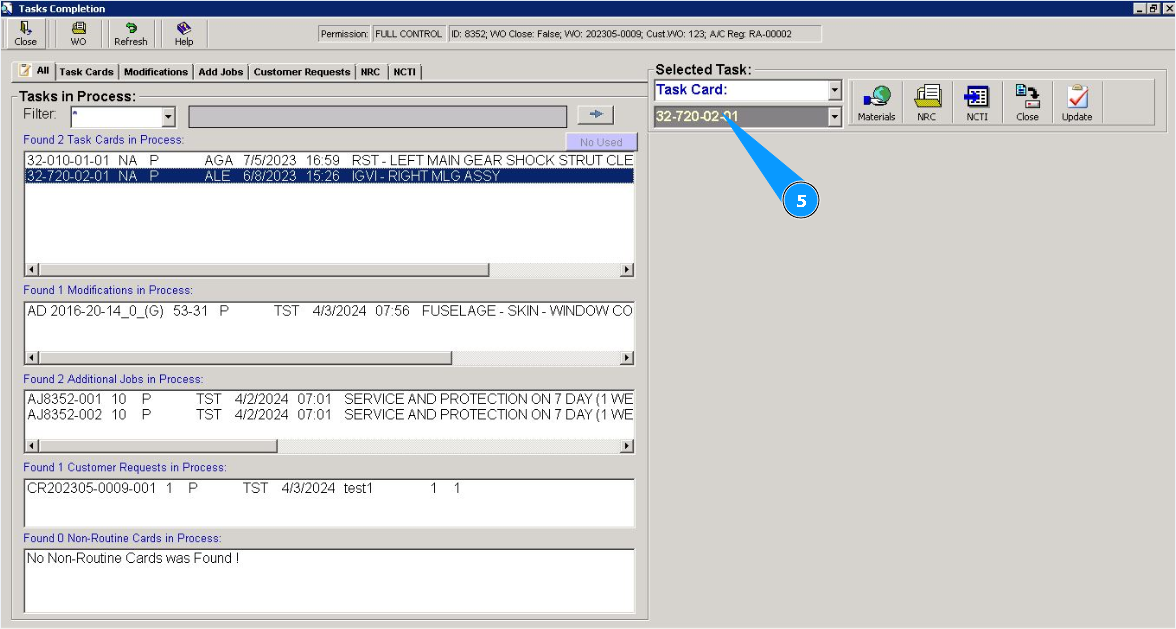Click the Close icon in Selected Task panel
Screen dimensions: 1176x629
click(x=1028, y=103)
